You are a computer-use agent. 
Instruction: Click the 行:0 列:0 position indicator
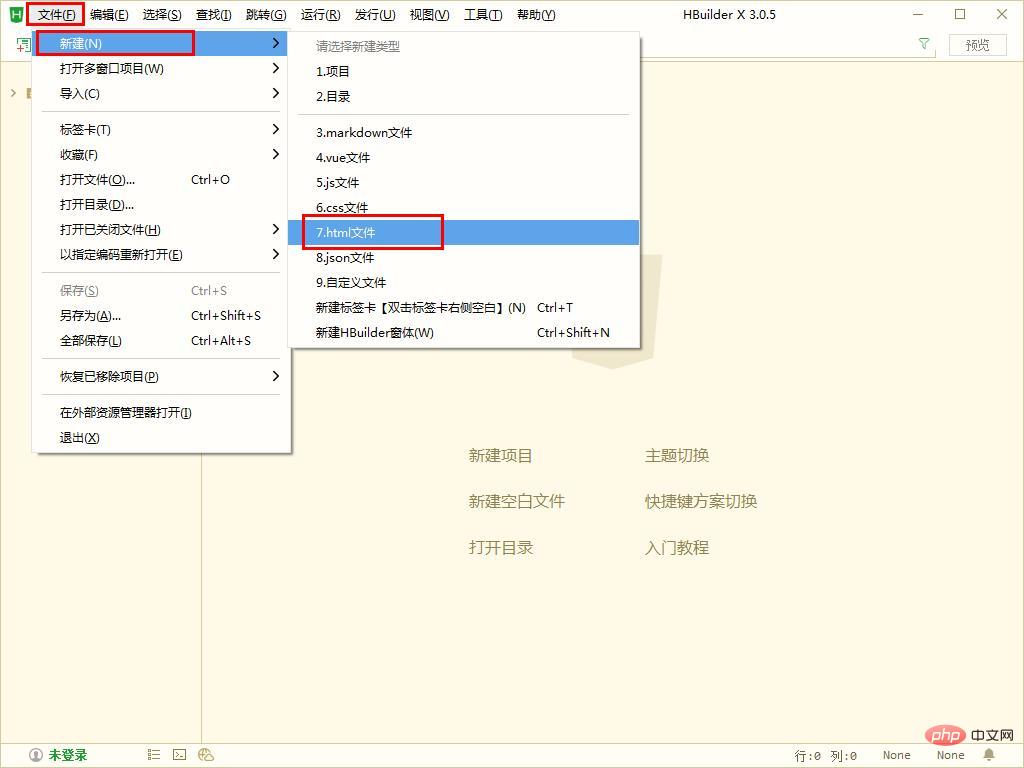coord(825,756)
